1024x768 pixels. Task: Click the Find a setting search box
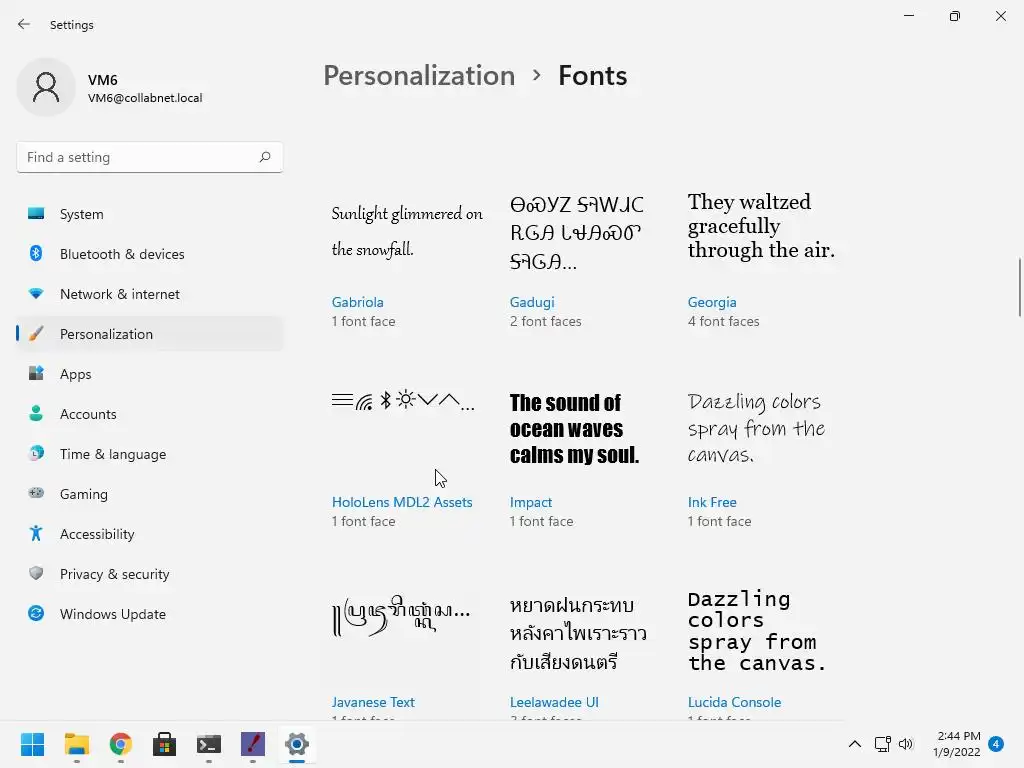click(150, 157)
